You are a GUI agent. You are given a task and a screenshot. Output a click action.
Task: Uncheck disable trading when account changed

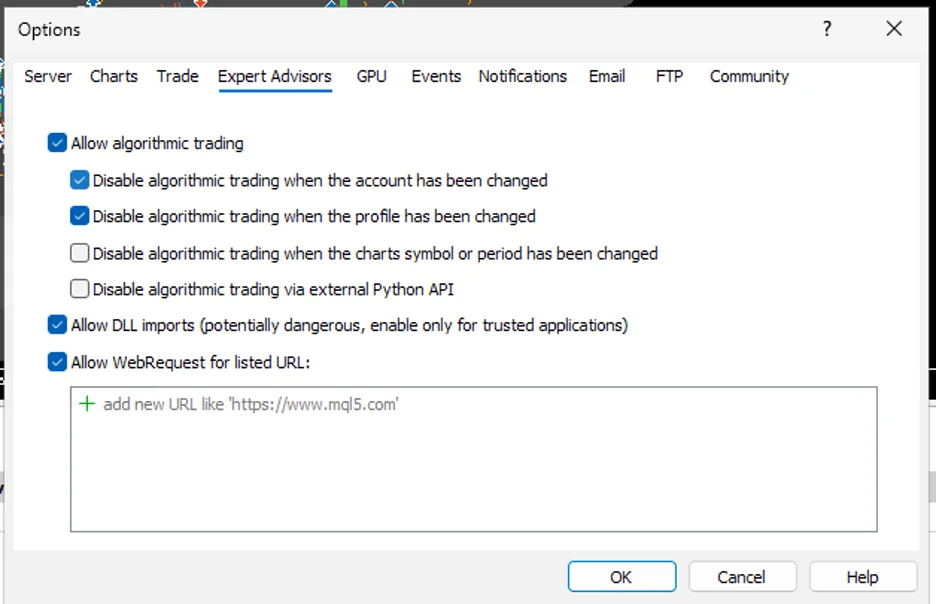pyautogui.click(x=80, y=181)
